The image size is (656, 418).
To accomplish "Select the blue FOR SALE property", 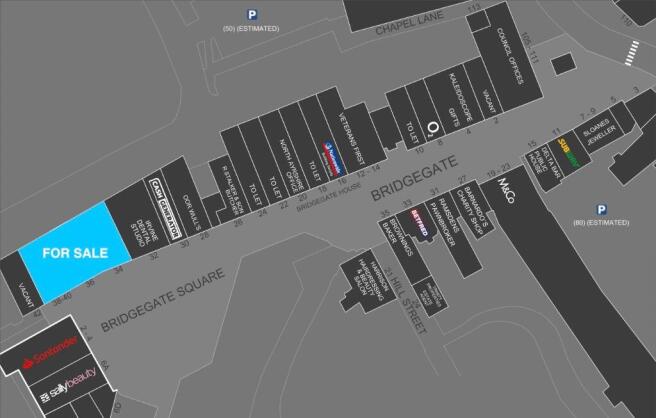I will pos(70,253).
